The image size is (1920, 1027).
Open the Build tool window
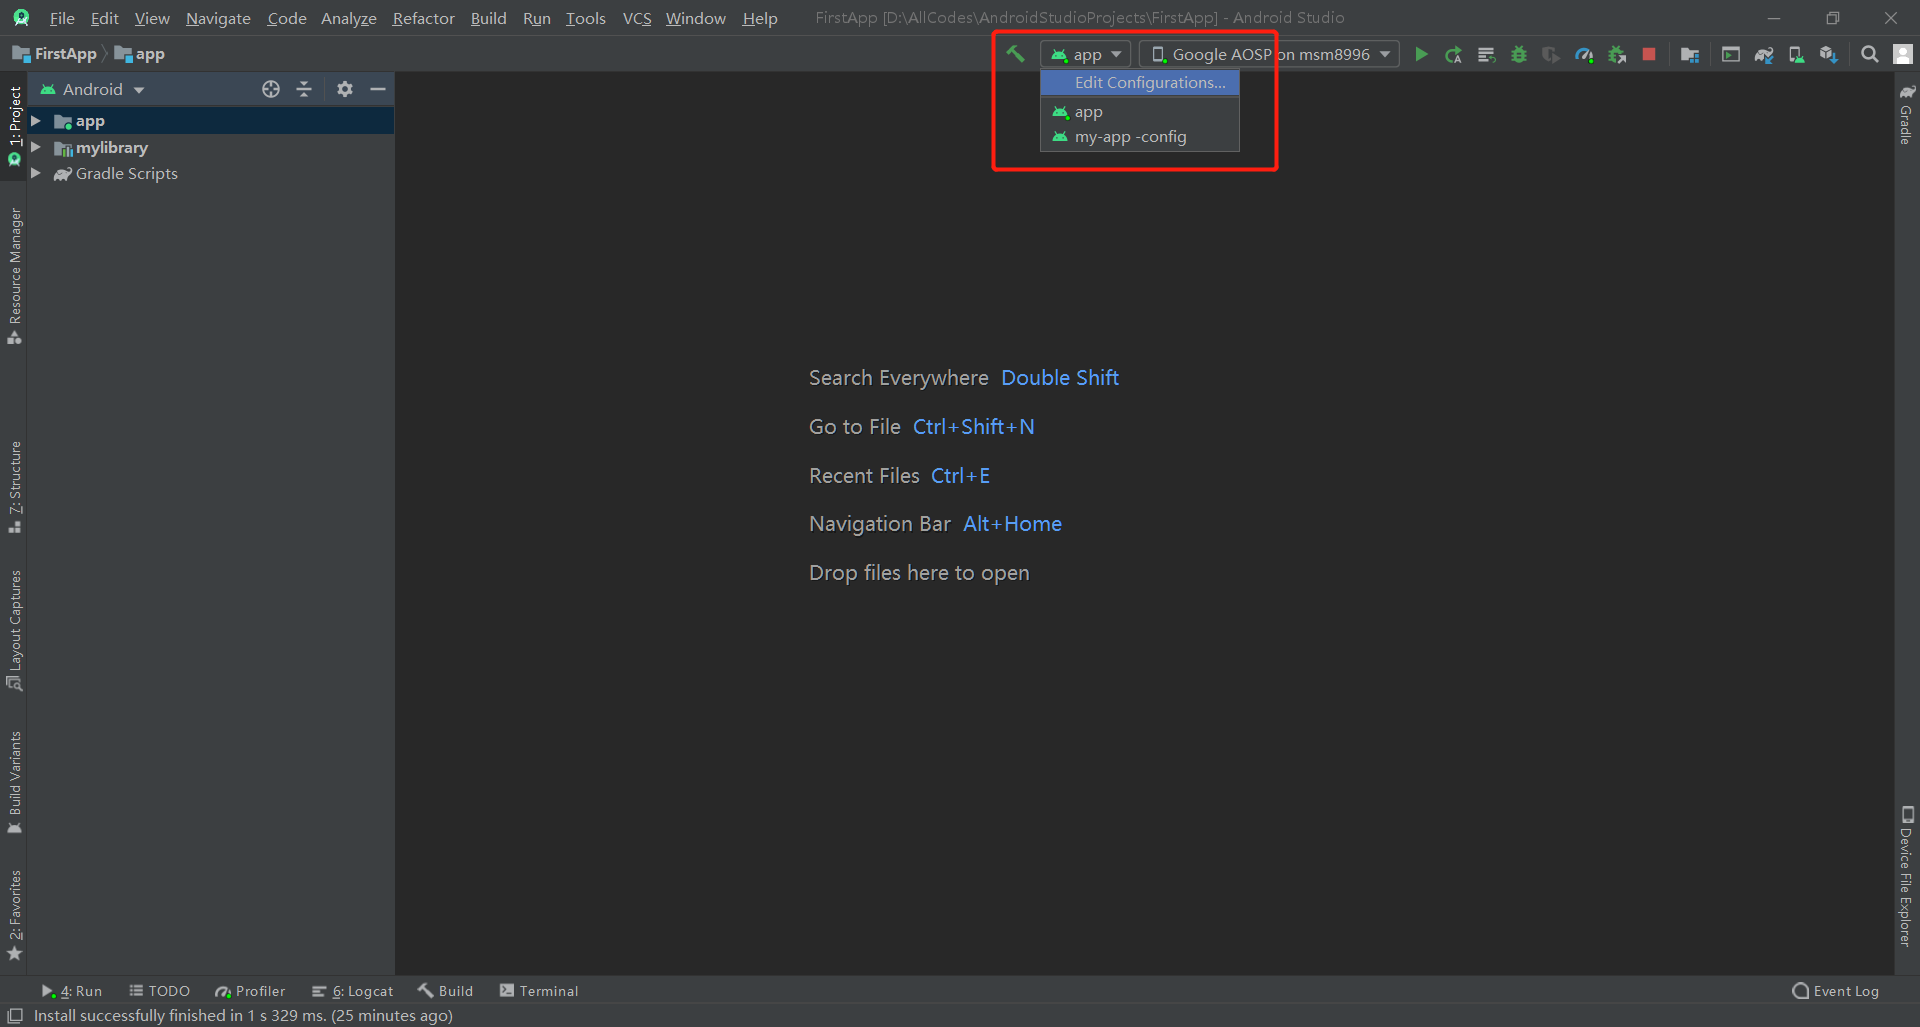click(445, 991)
